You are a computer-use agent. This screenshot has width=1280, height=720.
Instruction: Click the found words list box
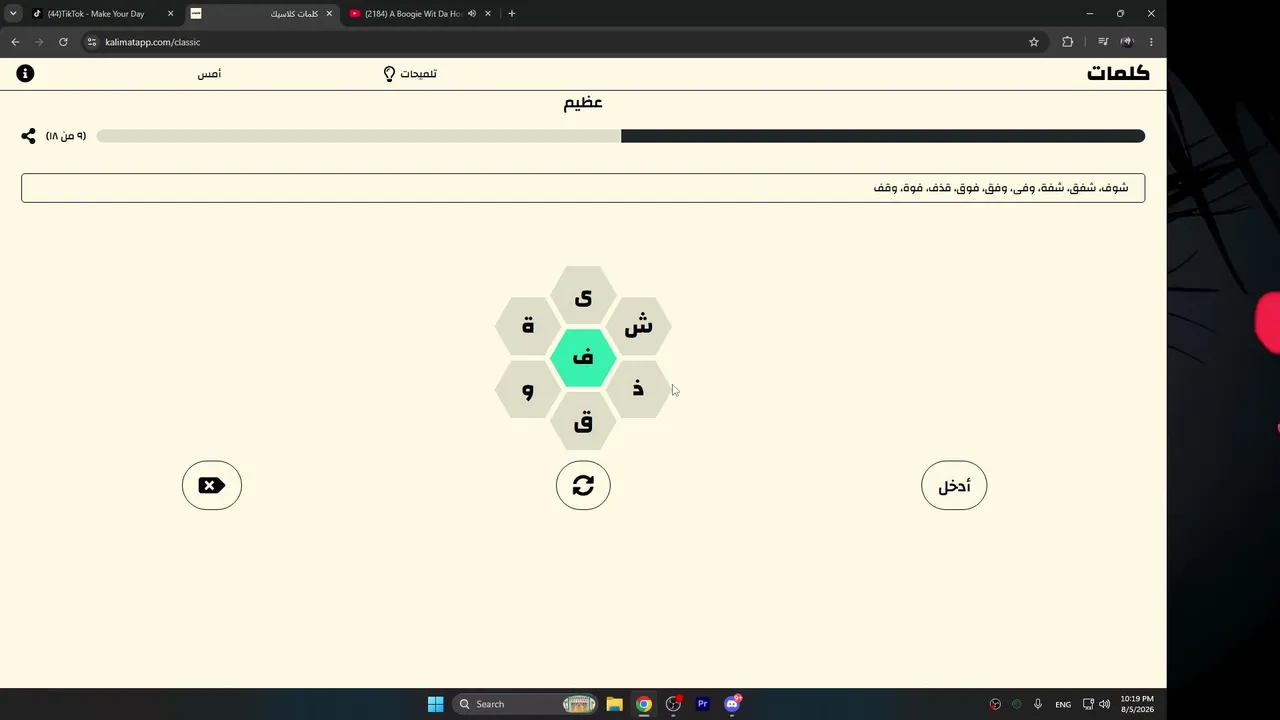point(583,188)
